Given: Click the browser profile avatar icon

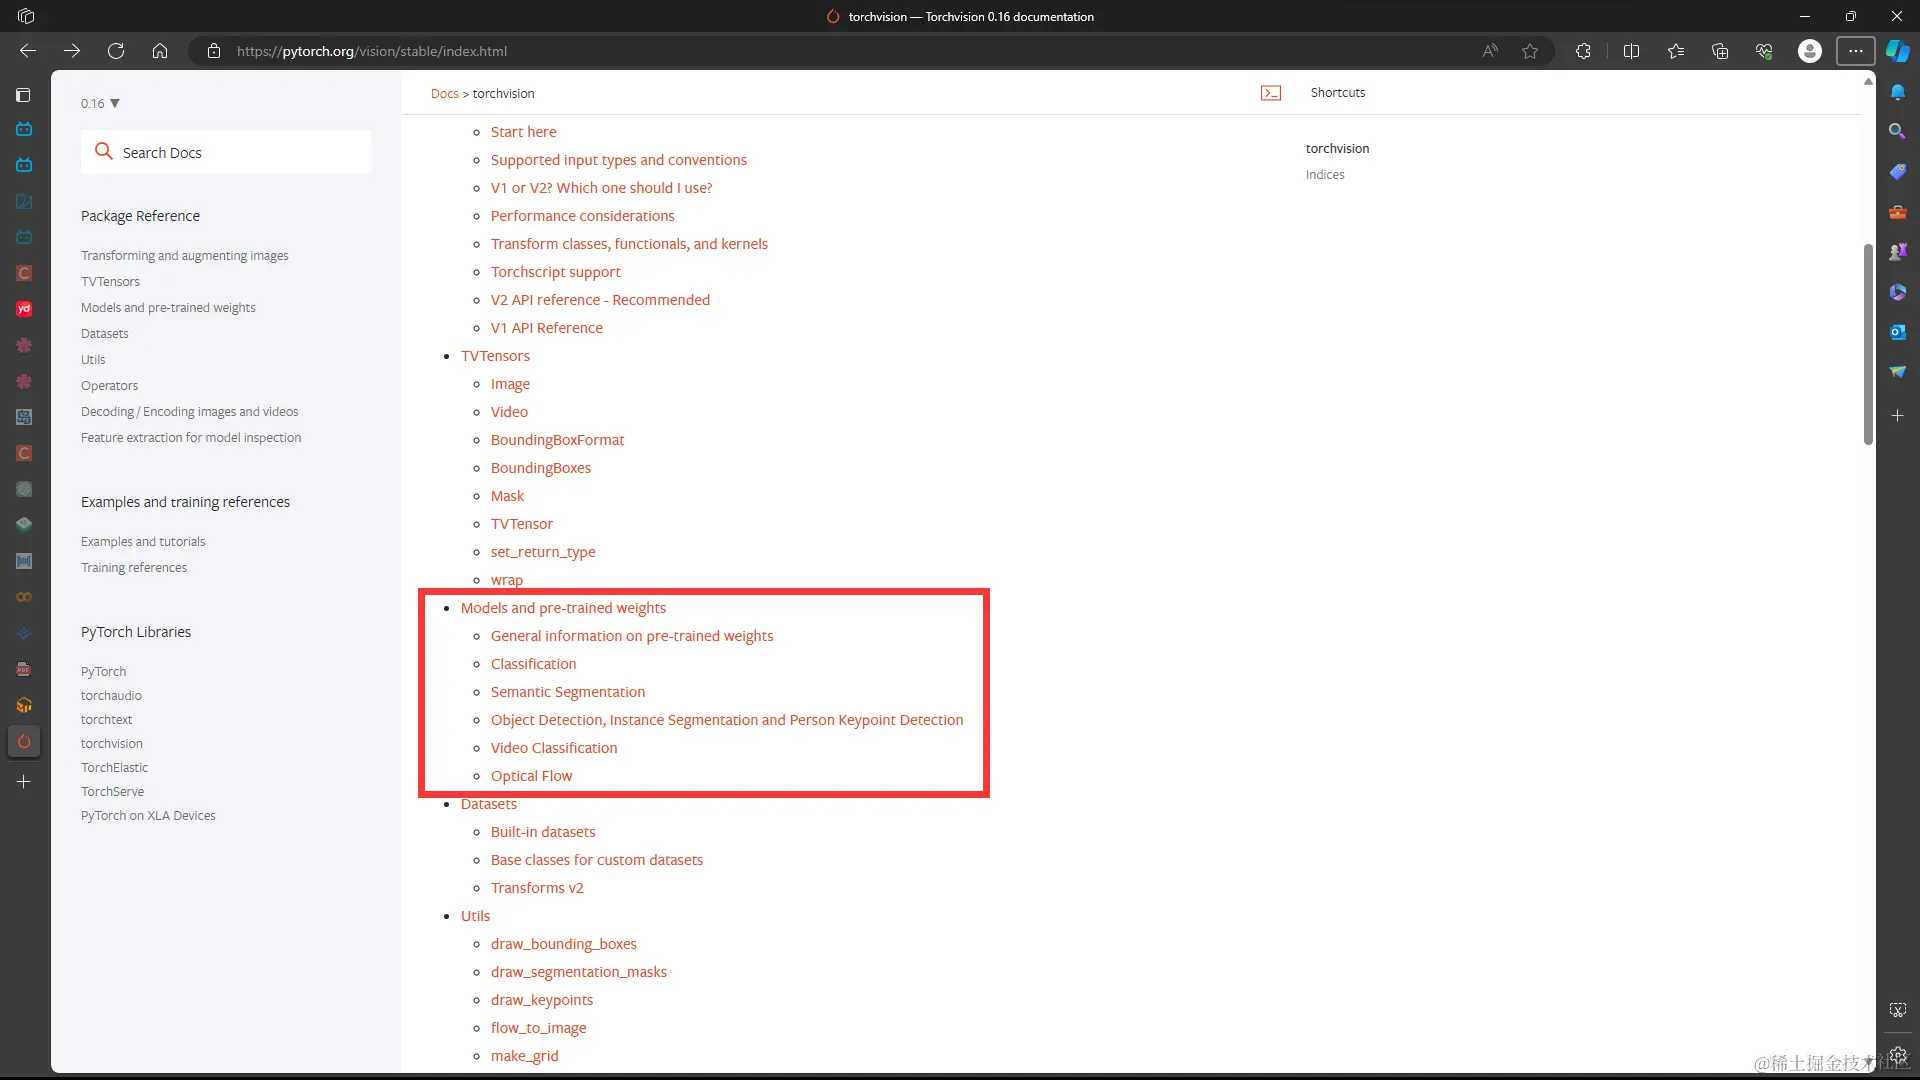Looking at the screenshot, I should point(1809,51).
